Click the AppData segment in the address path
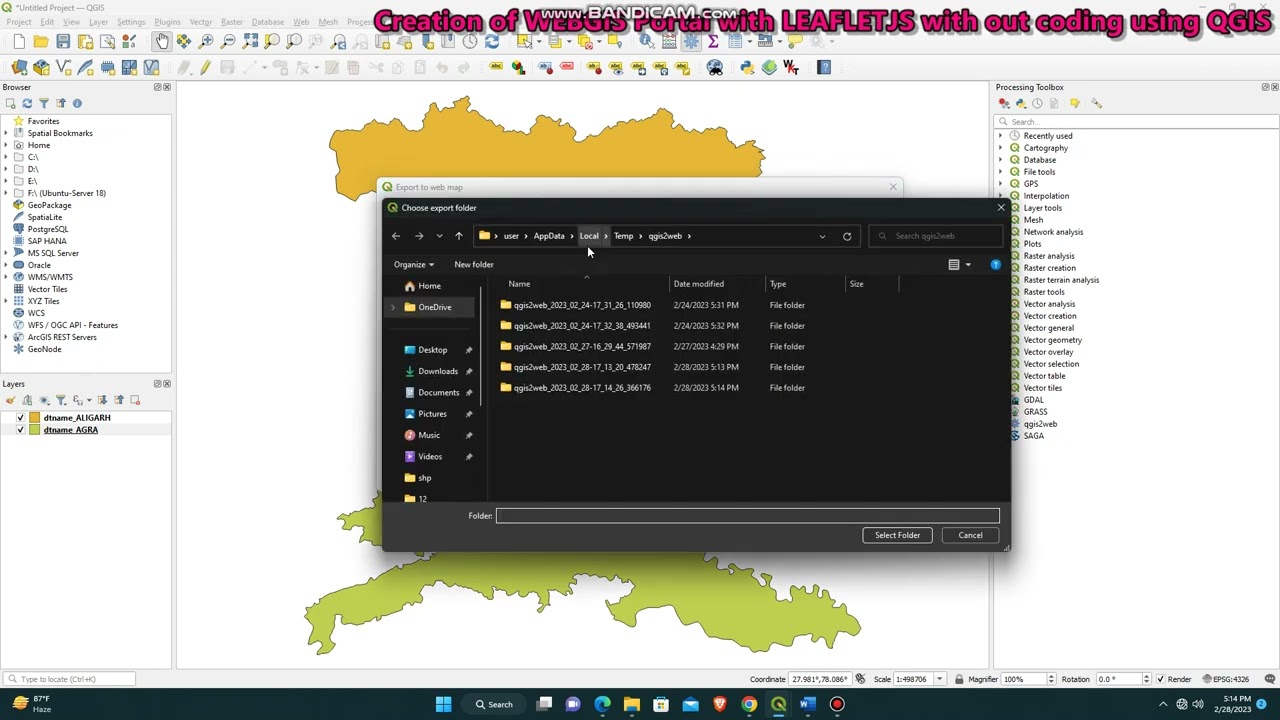This screenshot has width=1280, height=720. pyautogui.click(x=549, y=236)
